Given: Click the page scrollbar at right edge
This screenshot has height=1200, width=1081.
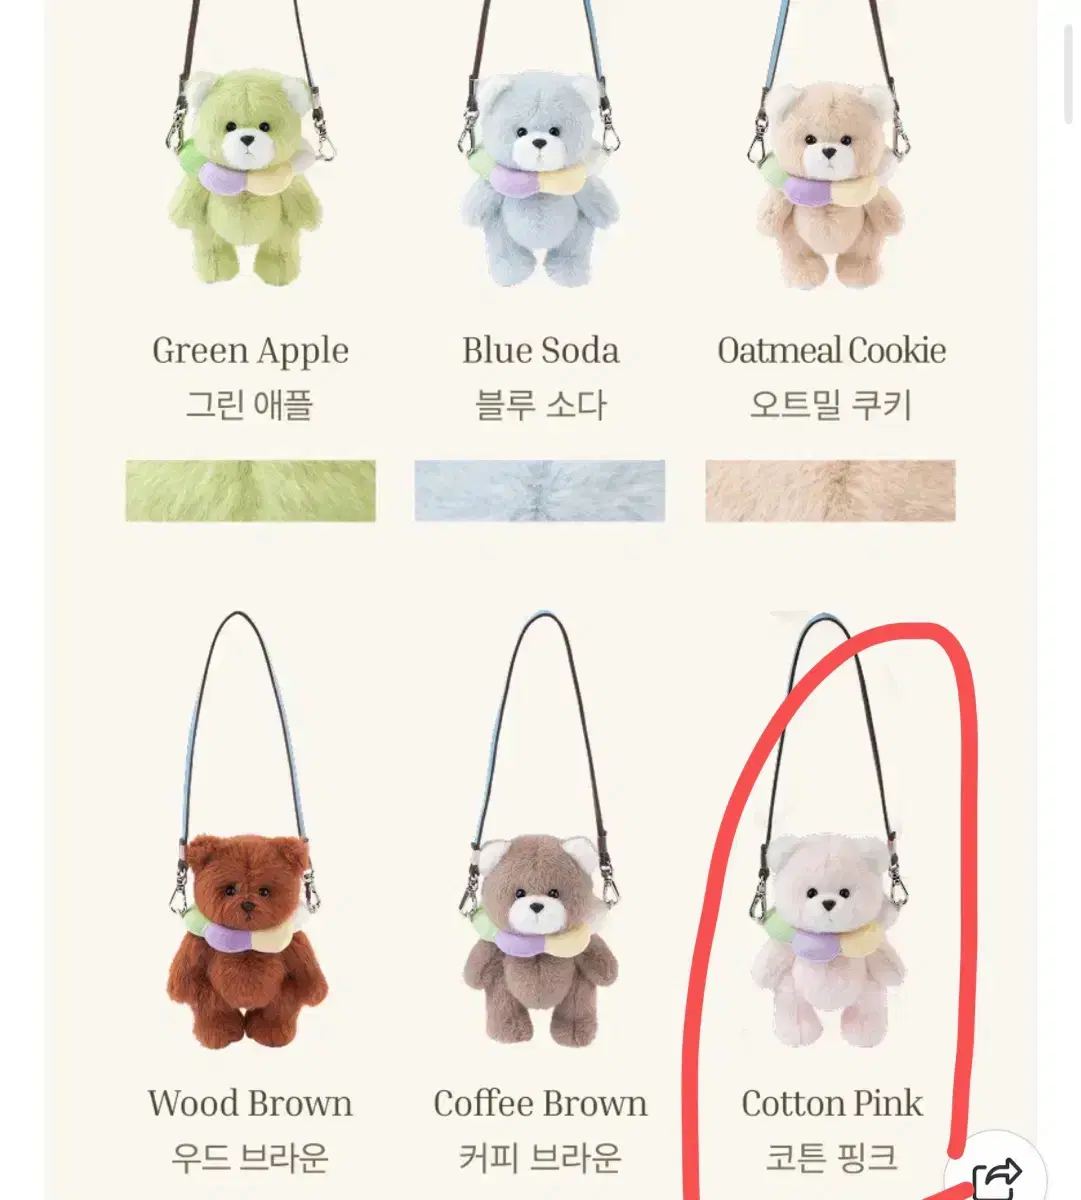Looking at the screenshot, I should click(x=1067, y=62).
